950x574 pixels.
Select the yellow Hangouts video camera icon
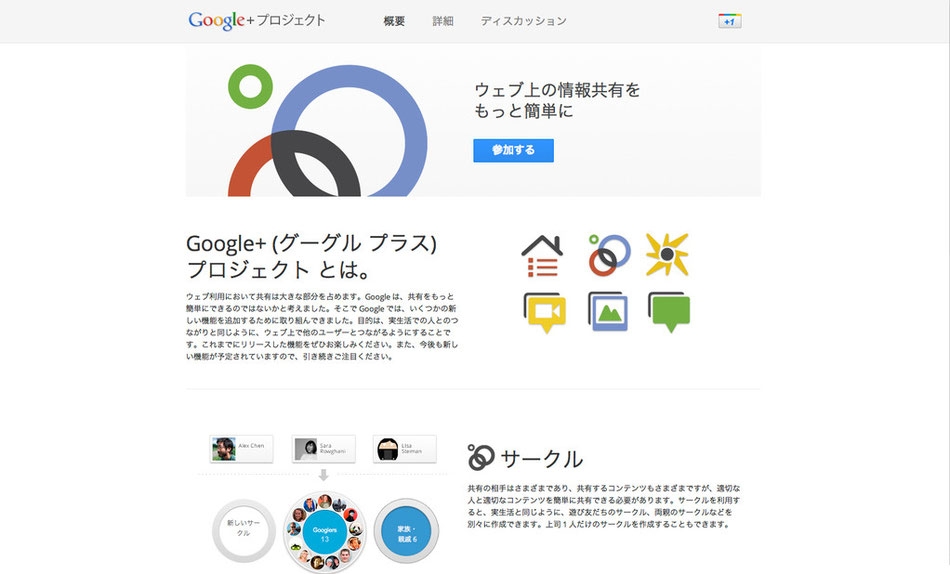point(545,313)
